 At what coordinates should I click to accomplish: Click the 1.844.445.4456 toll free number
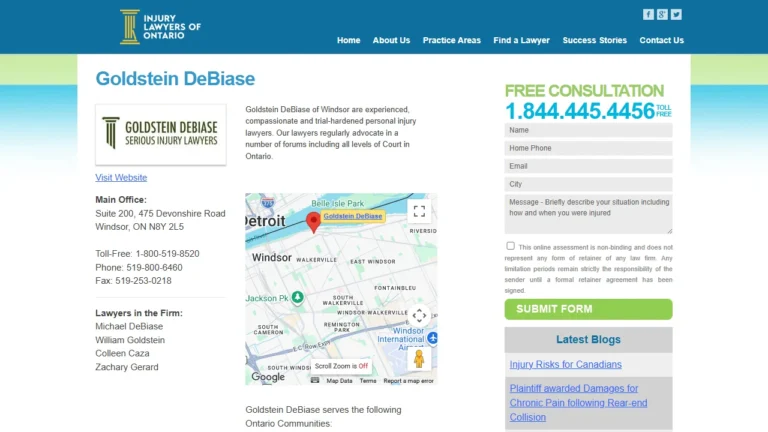pos(580,111)
